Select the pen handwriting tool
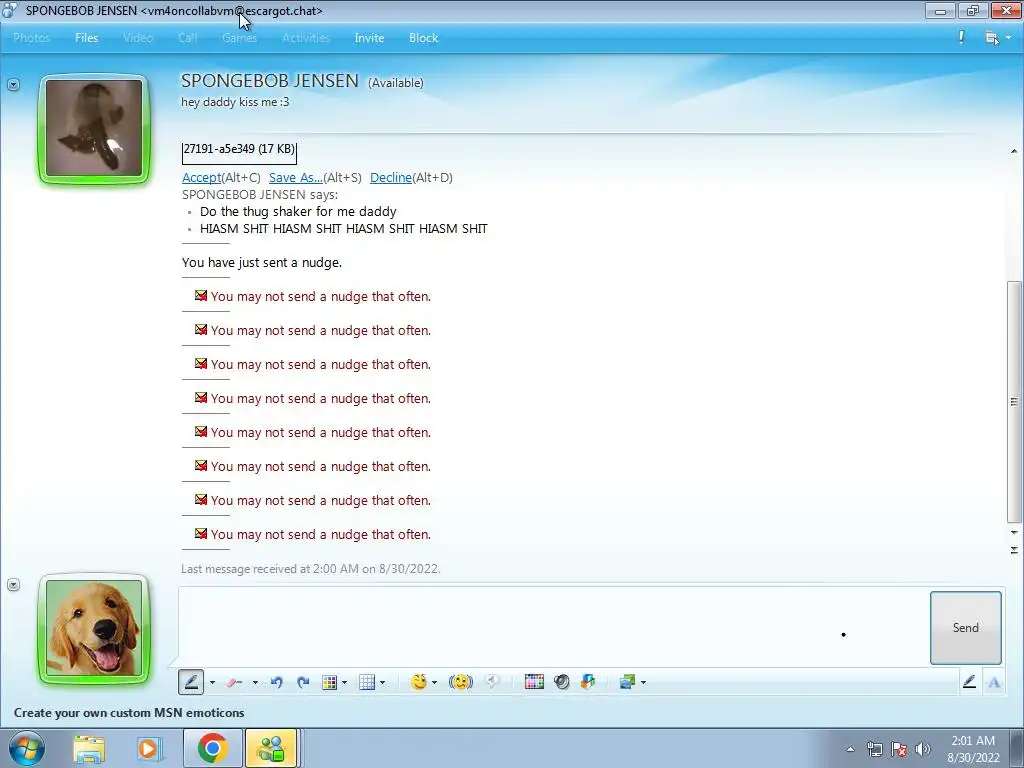The width and height of the screenshot is (1024, 768). (191, 682)
